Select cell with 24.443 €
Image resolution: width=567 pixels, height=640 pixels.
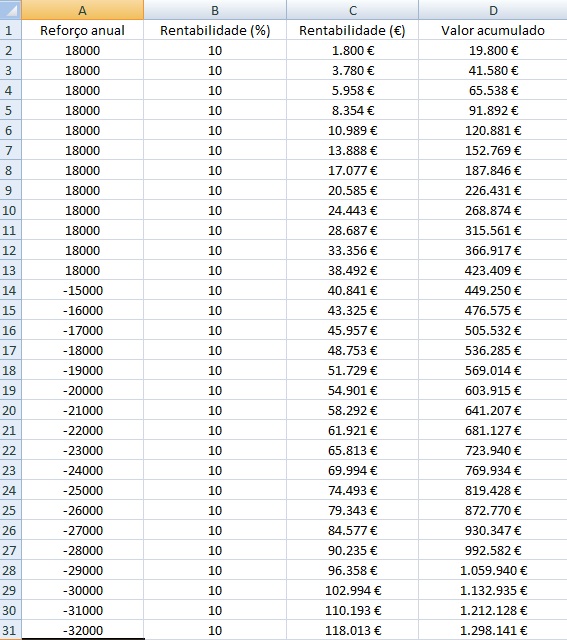pyautogui.click(x=352, y=210)
